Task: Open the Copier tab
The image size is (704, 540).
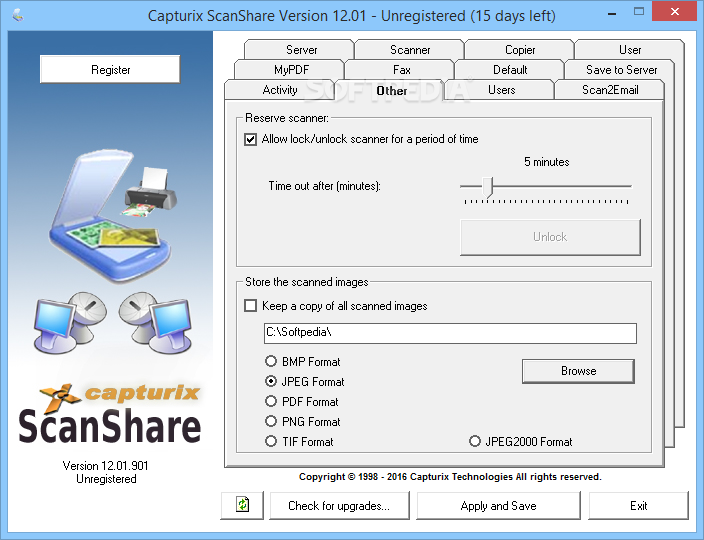Action: pyautogui.click(x=519, y=49)
